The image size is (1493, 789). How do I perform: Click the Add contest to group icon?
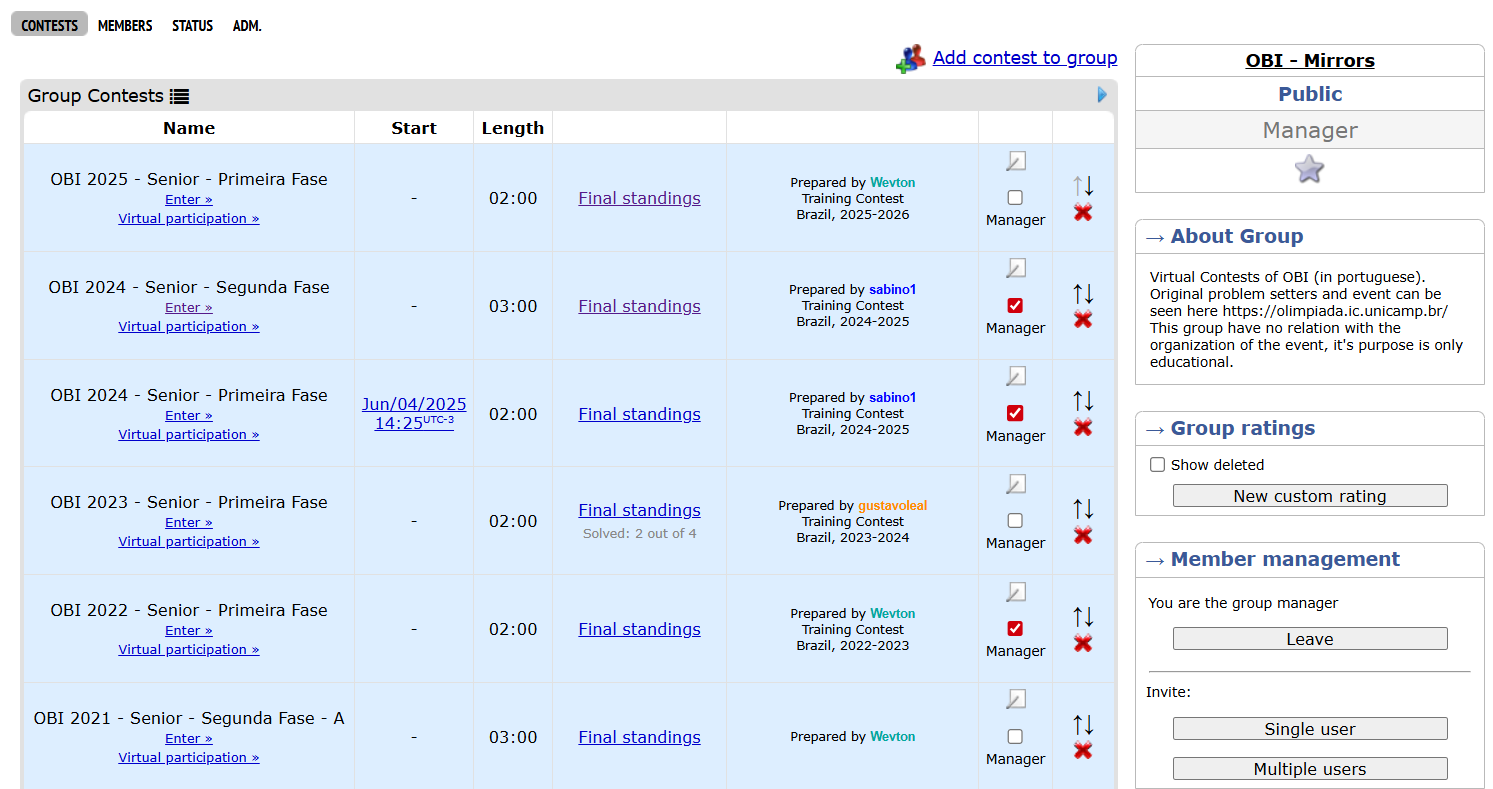(x=910, y=59)
